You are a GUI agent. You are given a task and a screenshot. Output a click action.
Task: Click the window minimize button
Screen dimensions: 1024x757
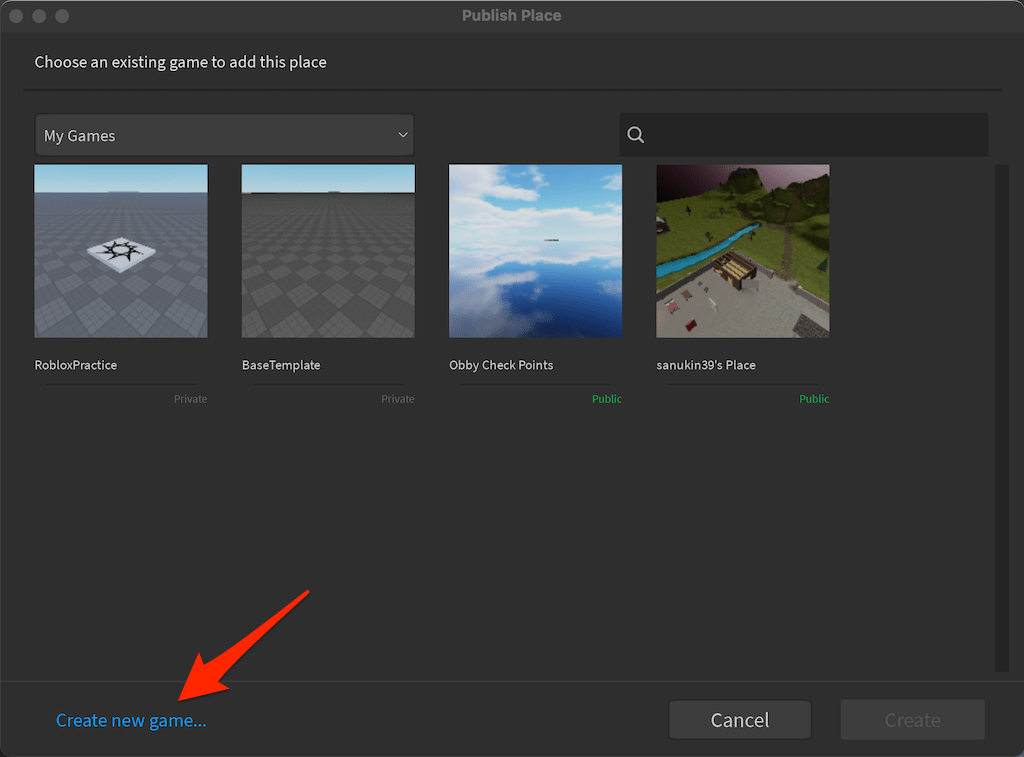pyautogui.click(x=39, y=16)
